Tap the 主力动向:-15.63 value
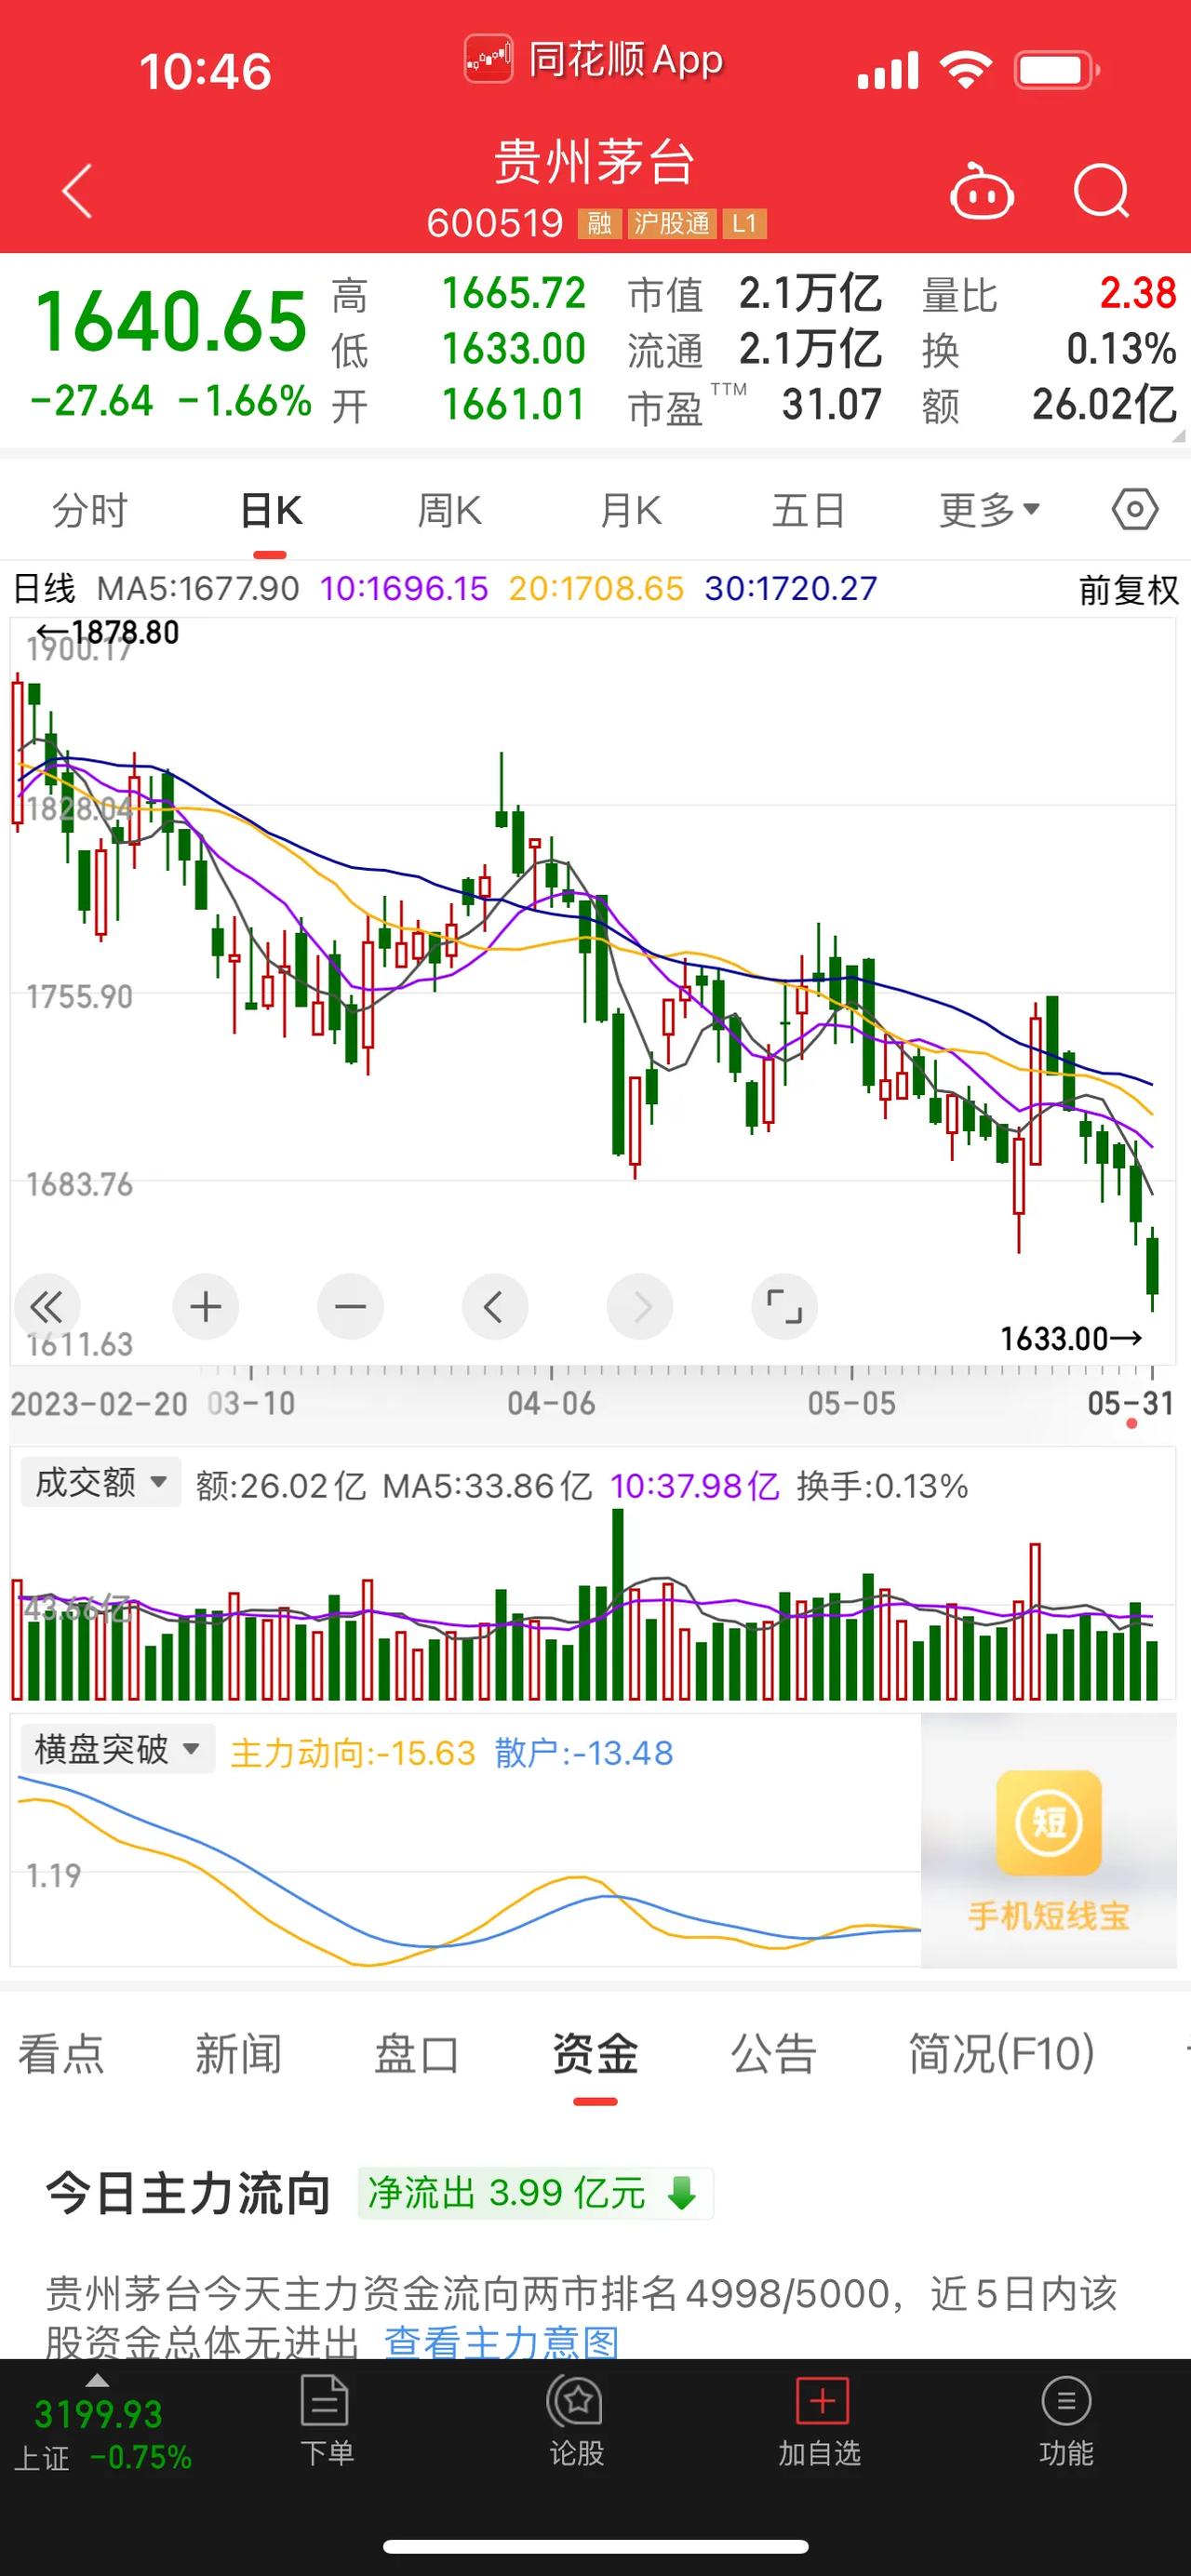 [353, 1752]
